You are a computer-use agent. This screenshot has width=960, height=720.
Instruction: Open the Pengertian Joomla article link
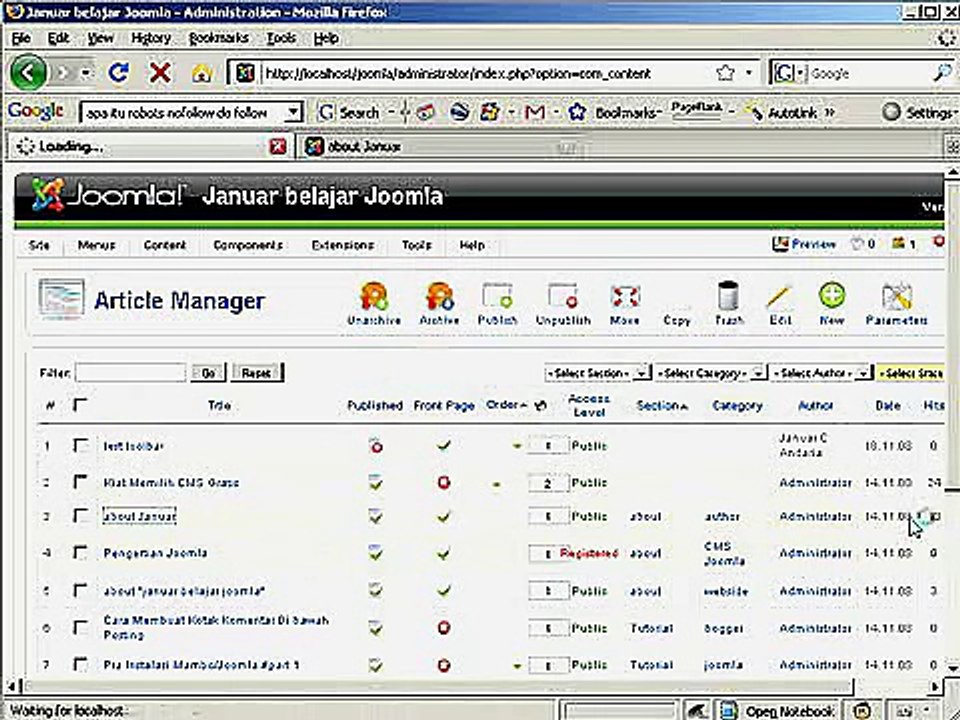click(x=155, y=553)
